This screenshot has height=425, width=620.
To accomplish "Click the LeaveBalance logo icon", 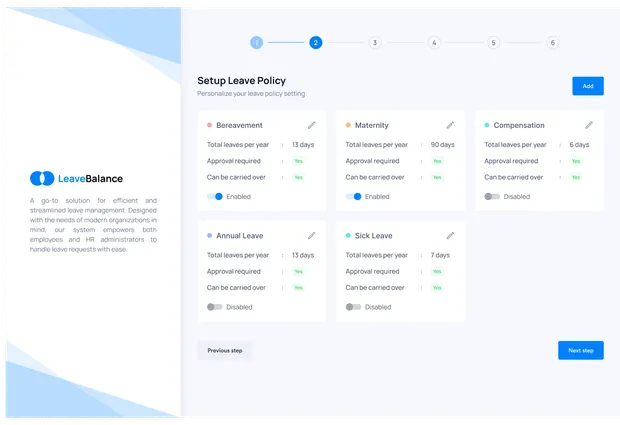I will click(x=42, y=179).
